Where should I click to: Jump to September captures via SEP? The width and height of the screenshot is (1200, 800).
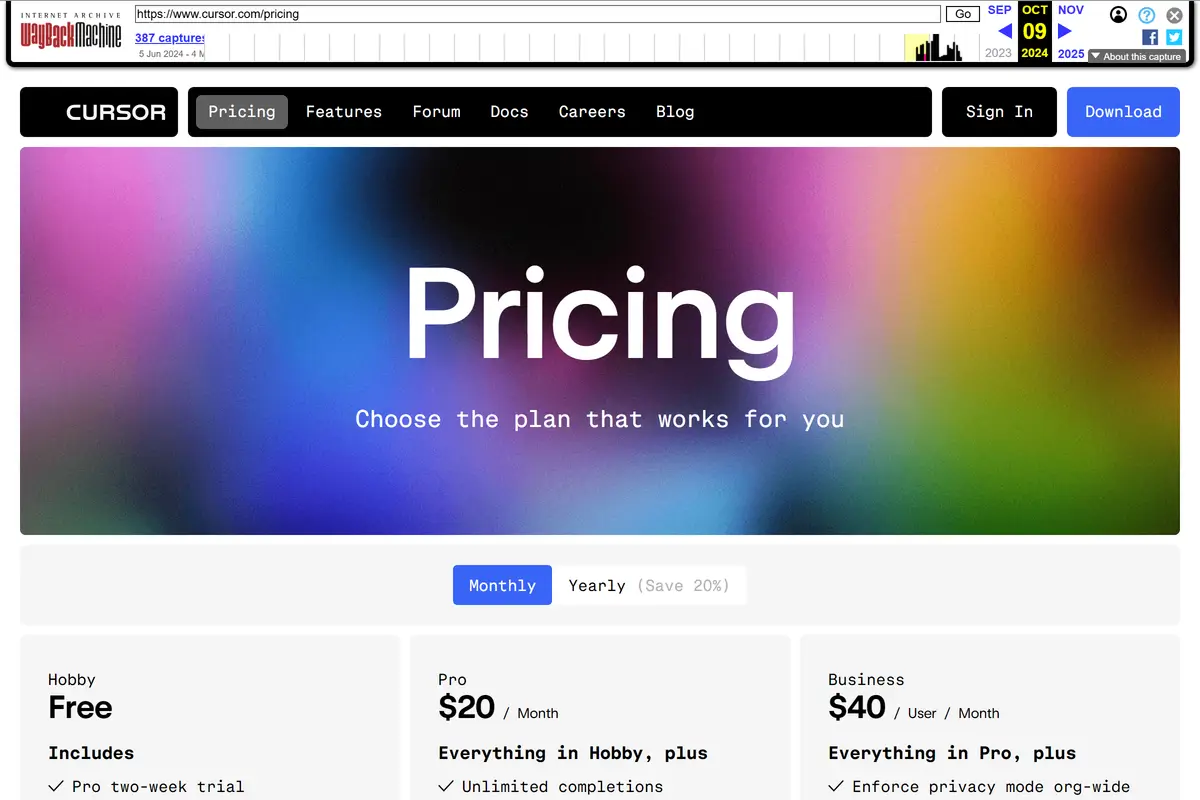point(998,9)
